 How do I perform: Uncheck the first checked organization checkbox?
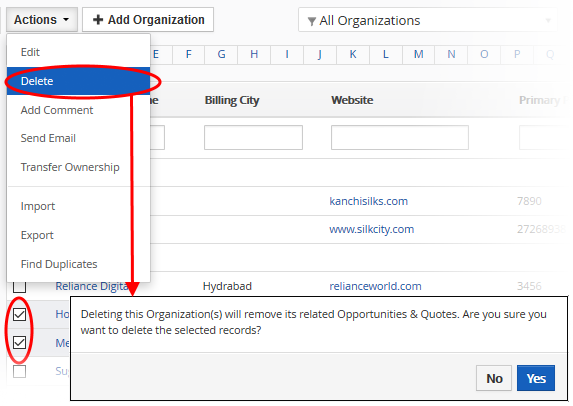point(19,314)
